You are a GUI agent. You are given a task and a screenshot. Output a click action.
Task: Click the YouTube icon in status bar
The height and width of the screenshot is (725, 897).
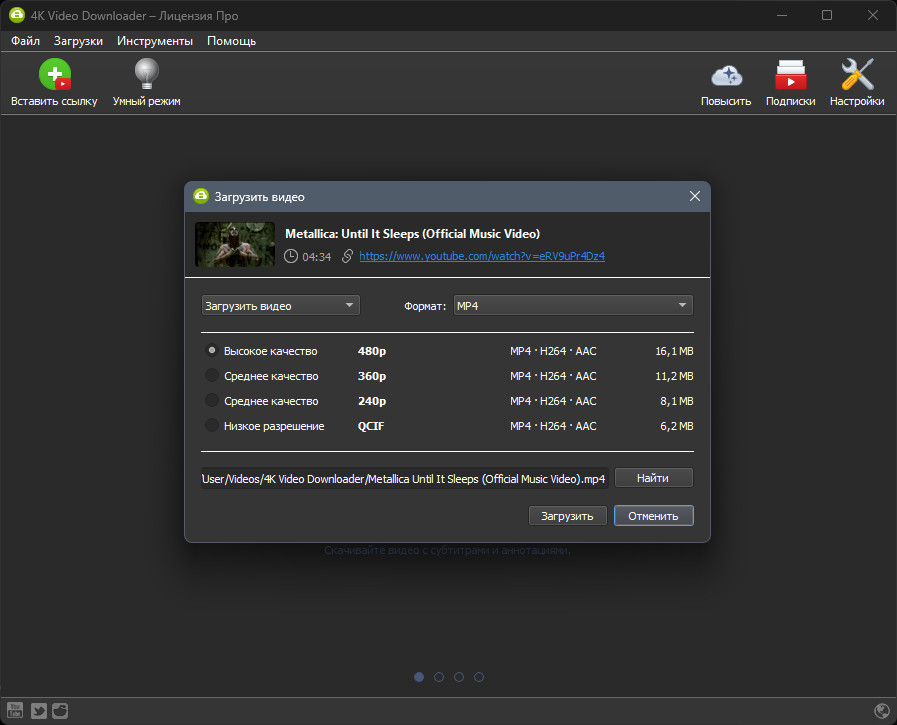pyautogui.click(x=15, y=710)
